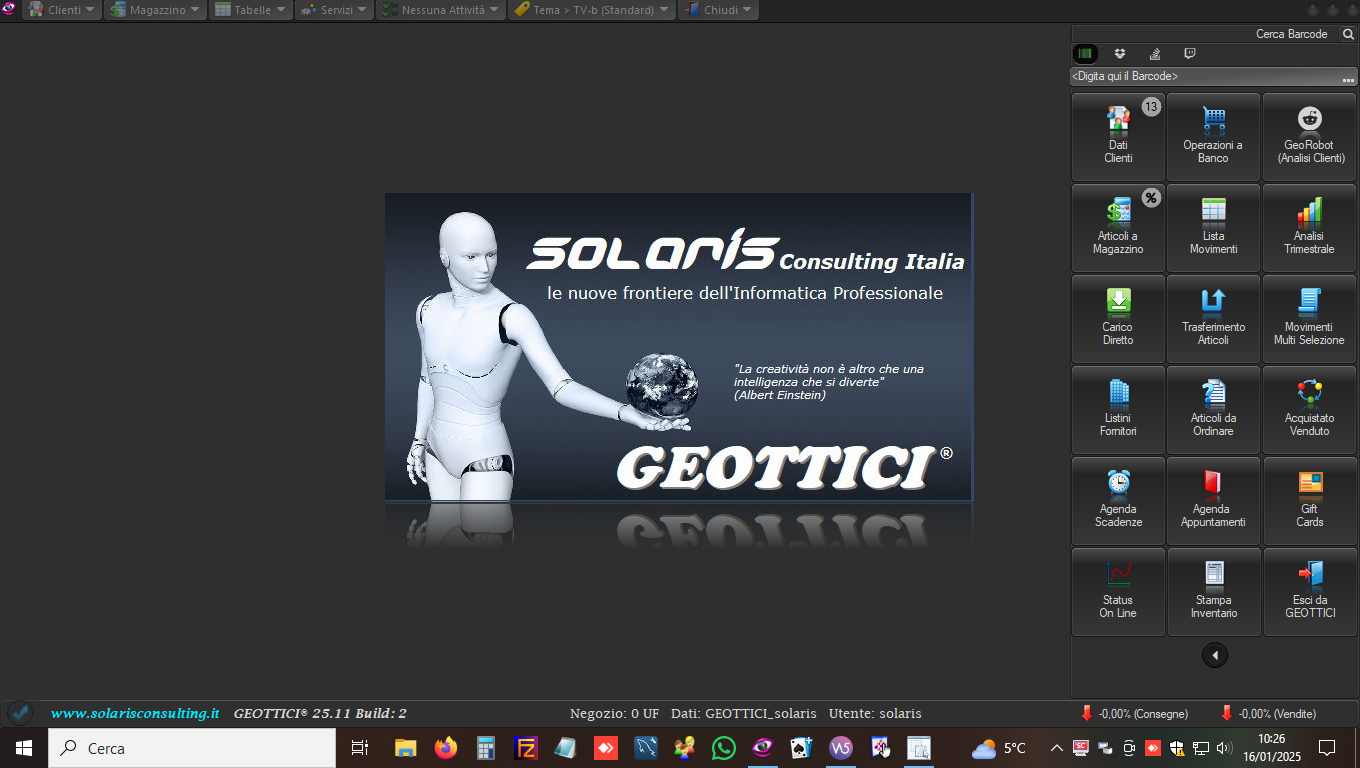
Task: Open Analisi Trimestrale chart tile
Action: 1310,228
